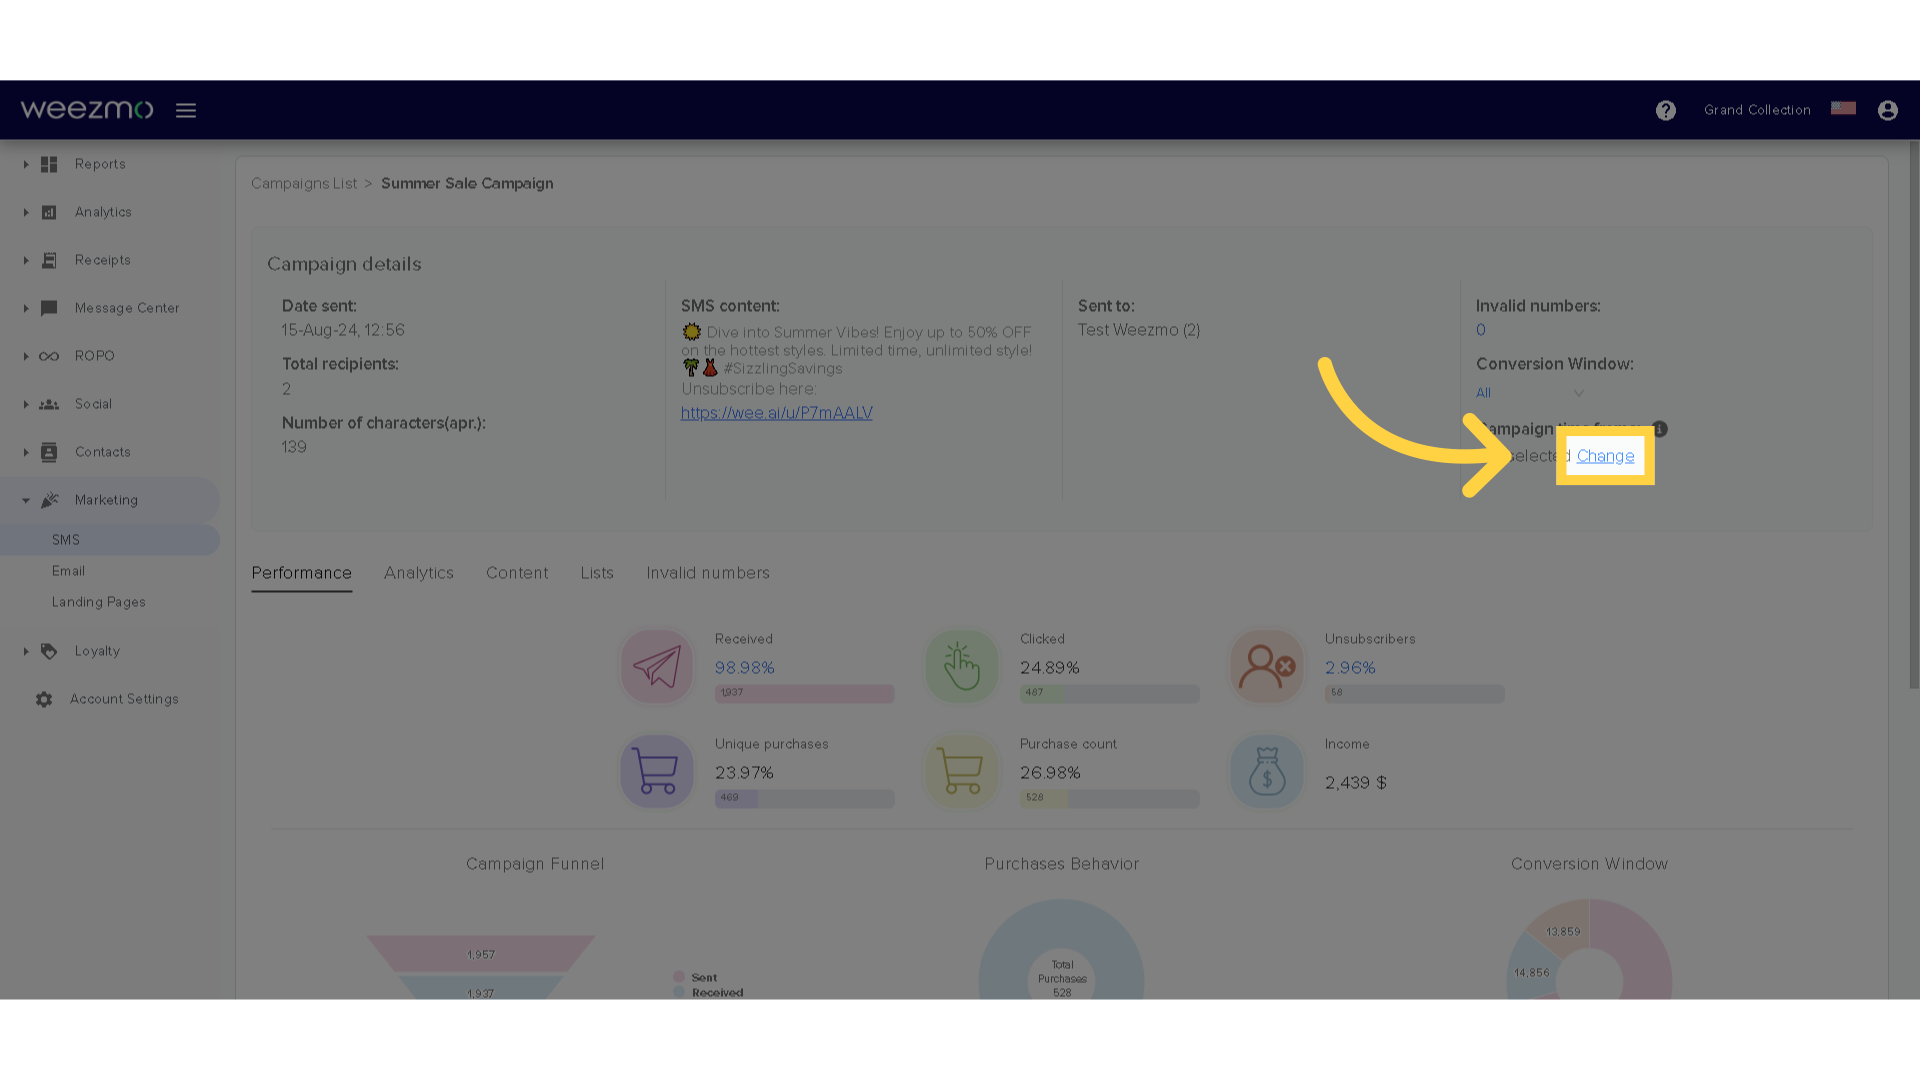Image resolution: width=1920 pixels, height=1080 pixels.
Task: Click the Analytics chart icon in sidebar
Action: [x=49, y=212]
